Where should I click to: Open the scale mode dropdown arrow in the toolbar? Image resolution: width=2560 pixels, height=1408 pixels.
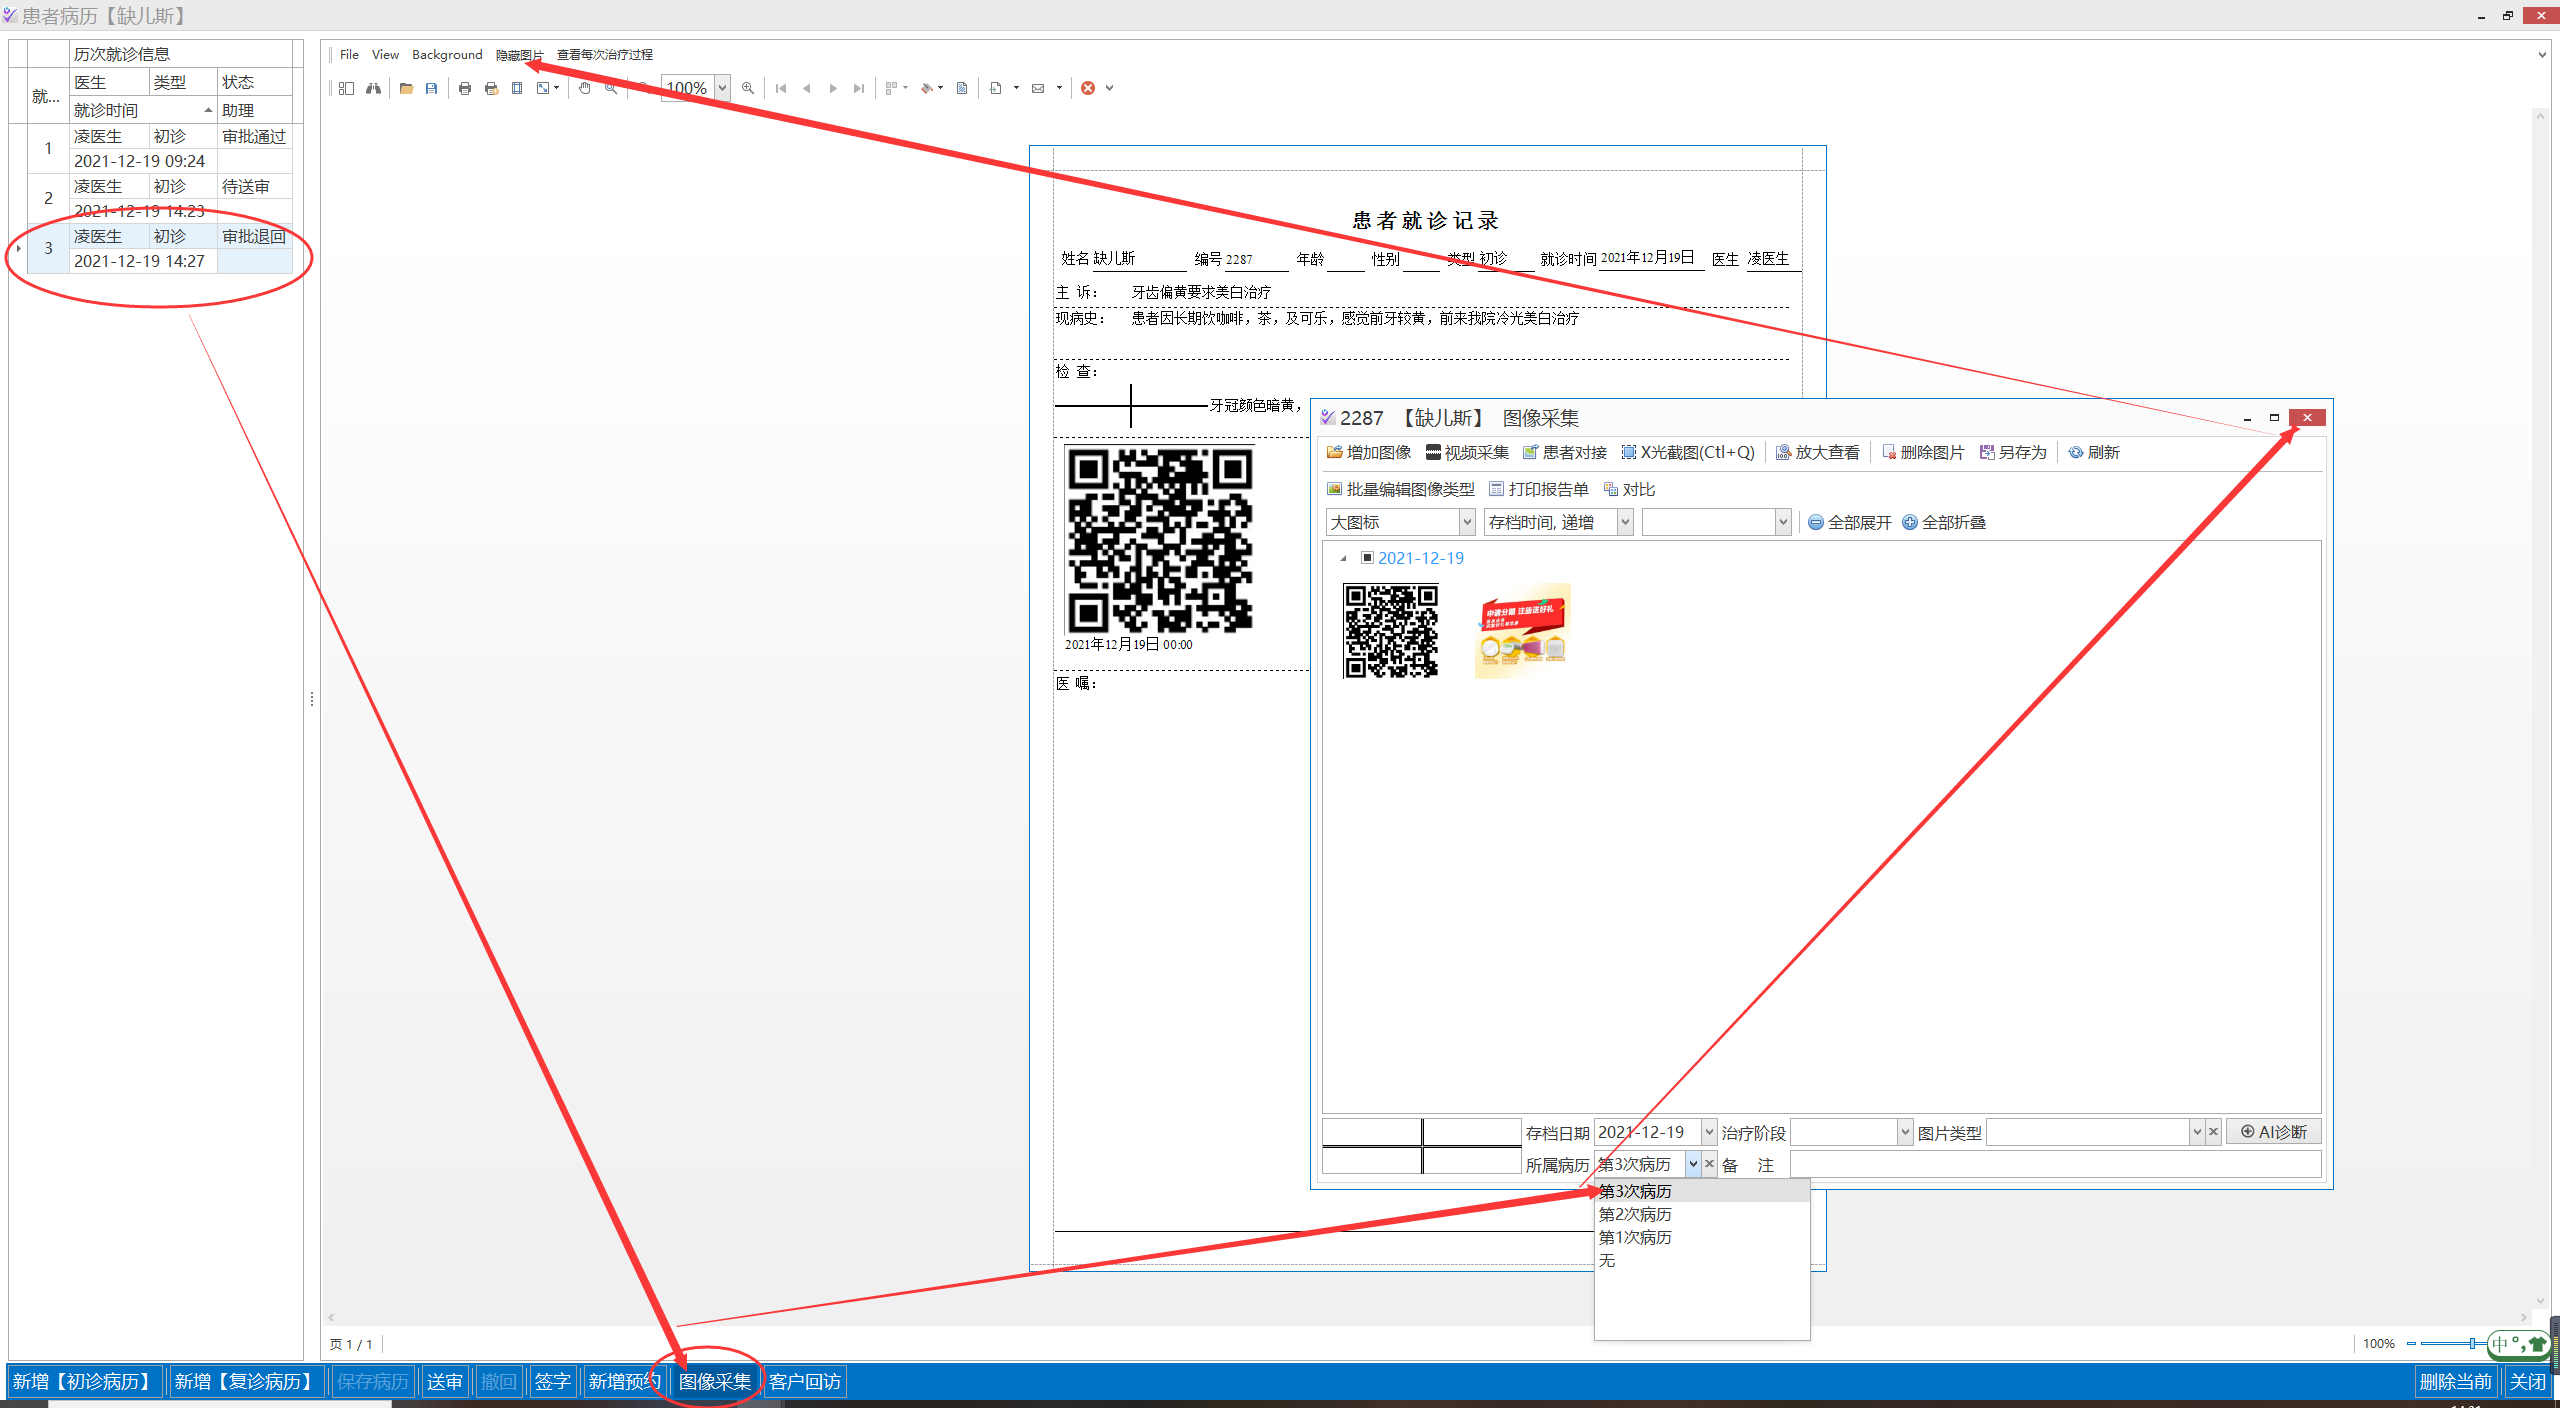(556, 88)
